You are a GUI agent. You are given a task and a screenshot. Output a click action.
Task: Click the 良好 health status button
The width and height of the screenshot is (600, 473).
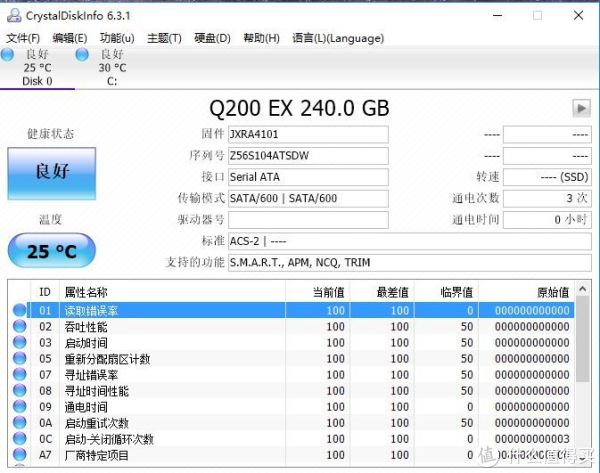click(x=51, y=170)
